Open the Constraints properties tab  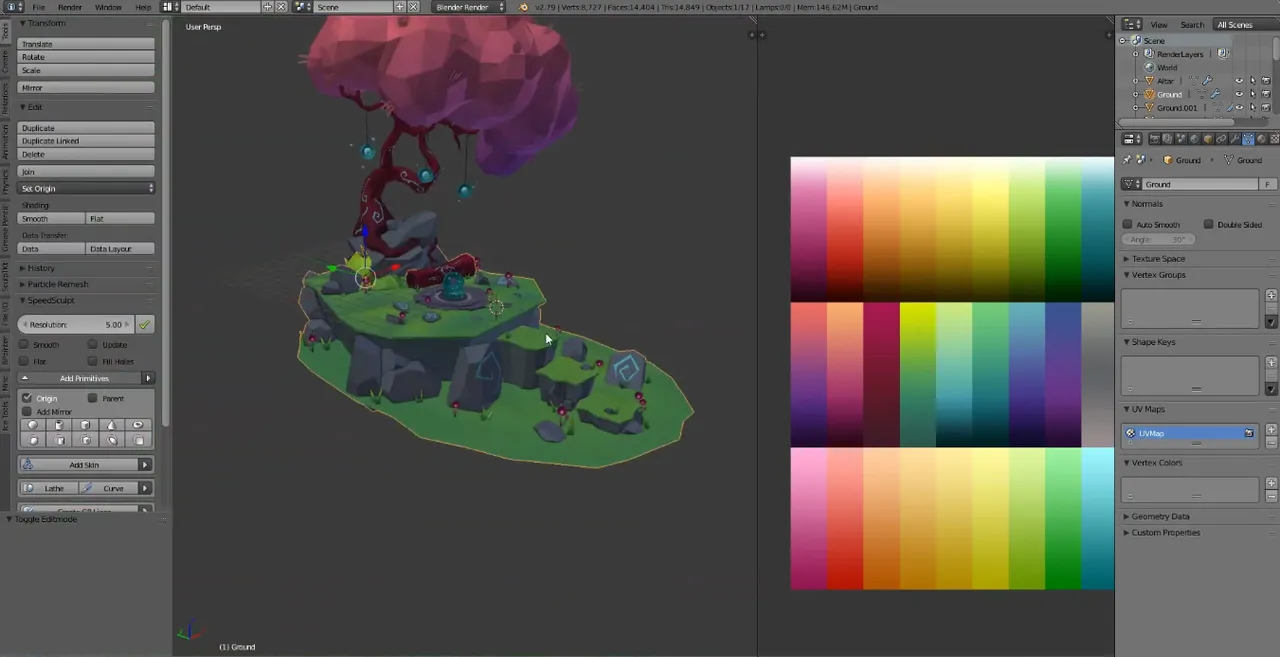pos(1221,139)
